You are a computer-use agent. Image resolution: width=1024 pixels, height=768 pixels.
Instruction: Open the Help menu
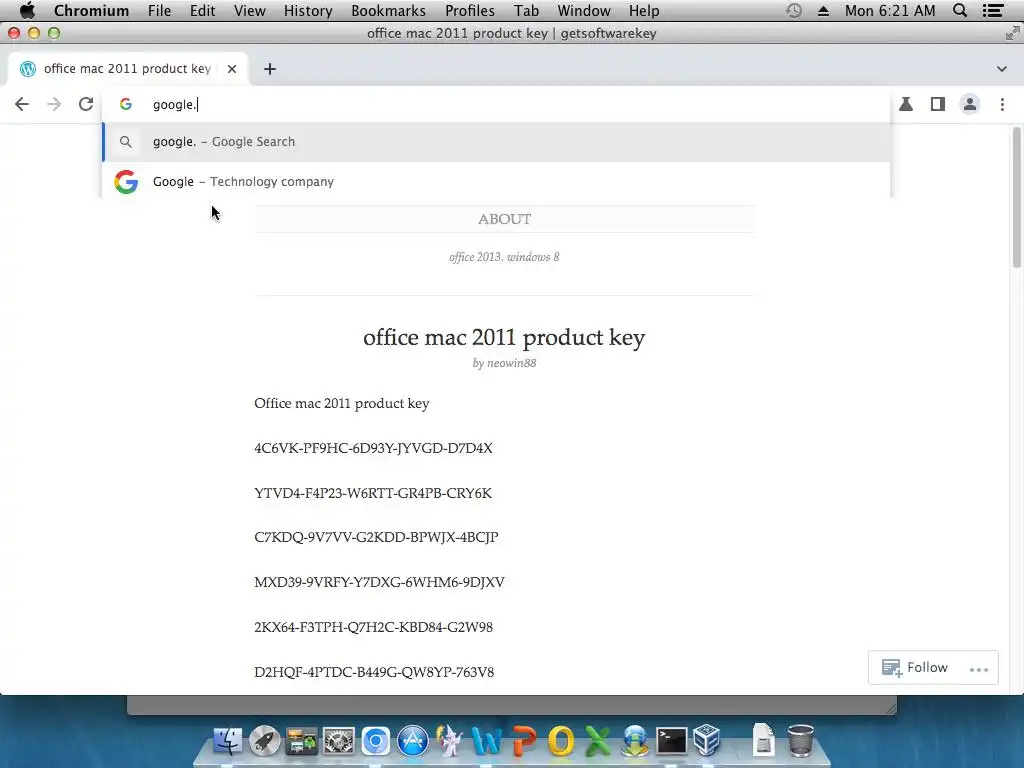coord(644,10)
